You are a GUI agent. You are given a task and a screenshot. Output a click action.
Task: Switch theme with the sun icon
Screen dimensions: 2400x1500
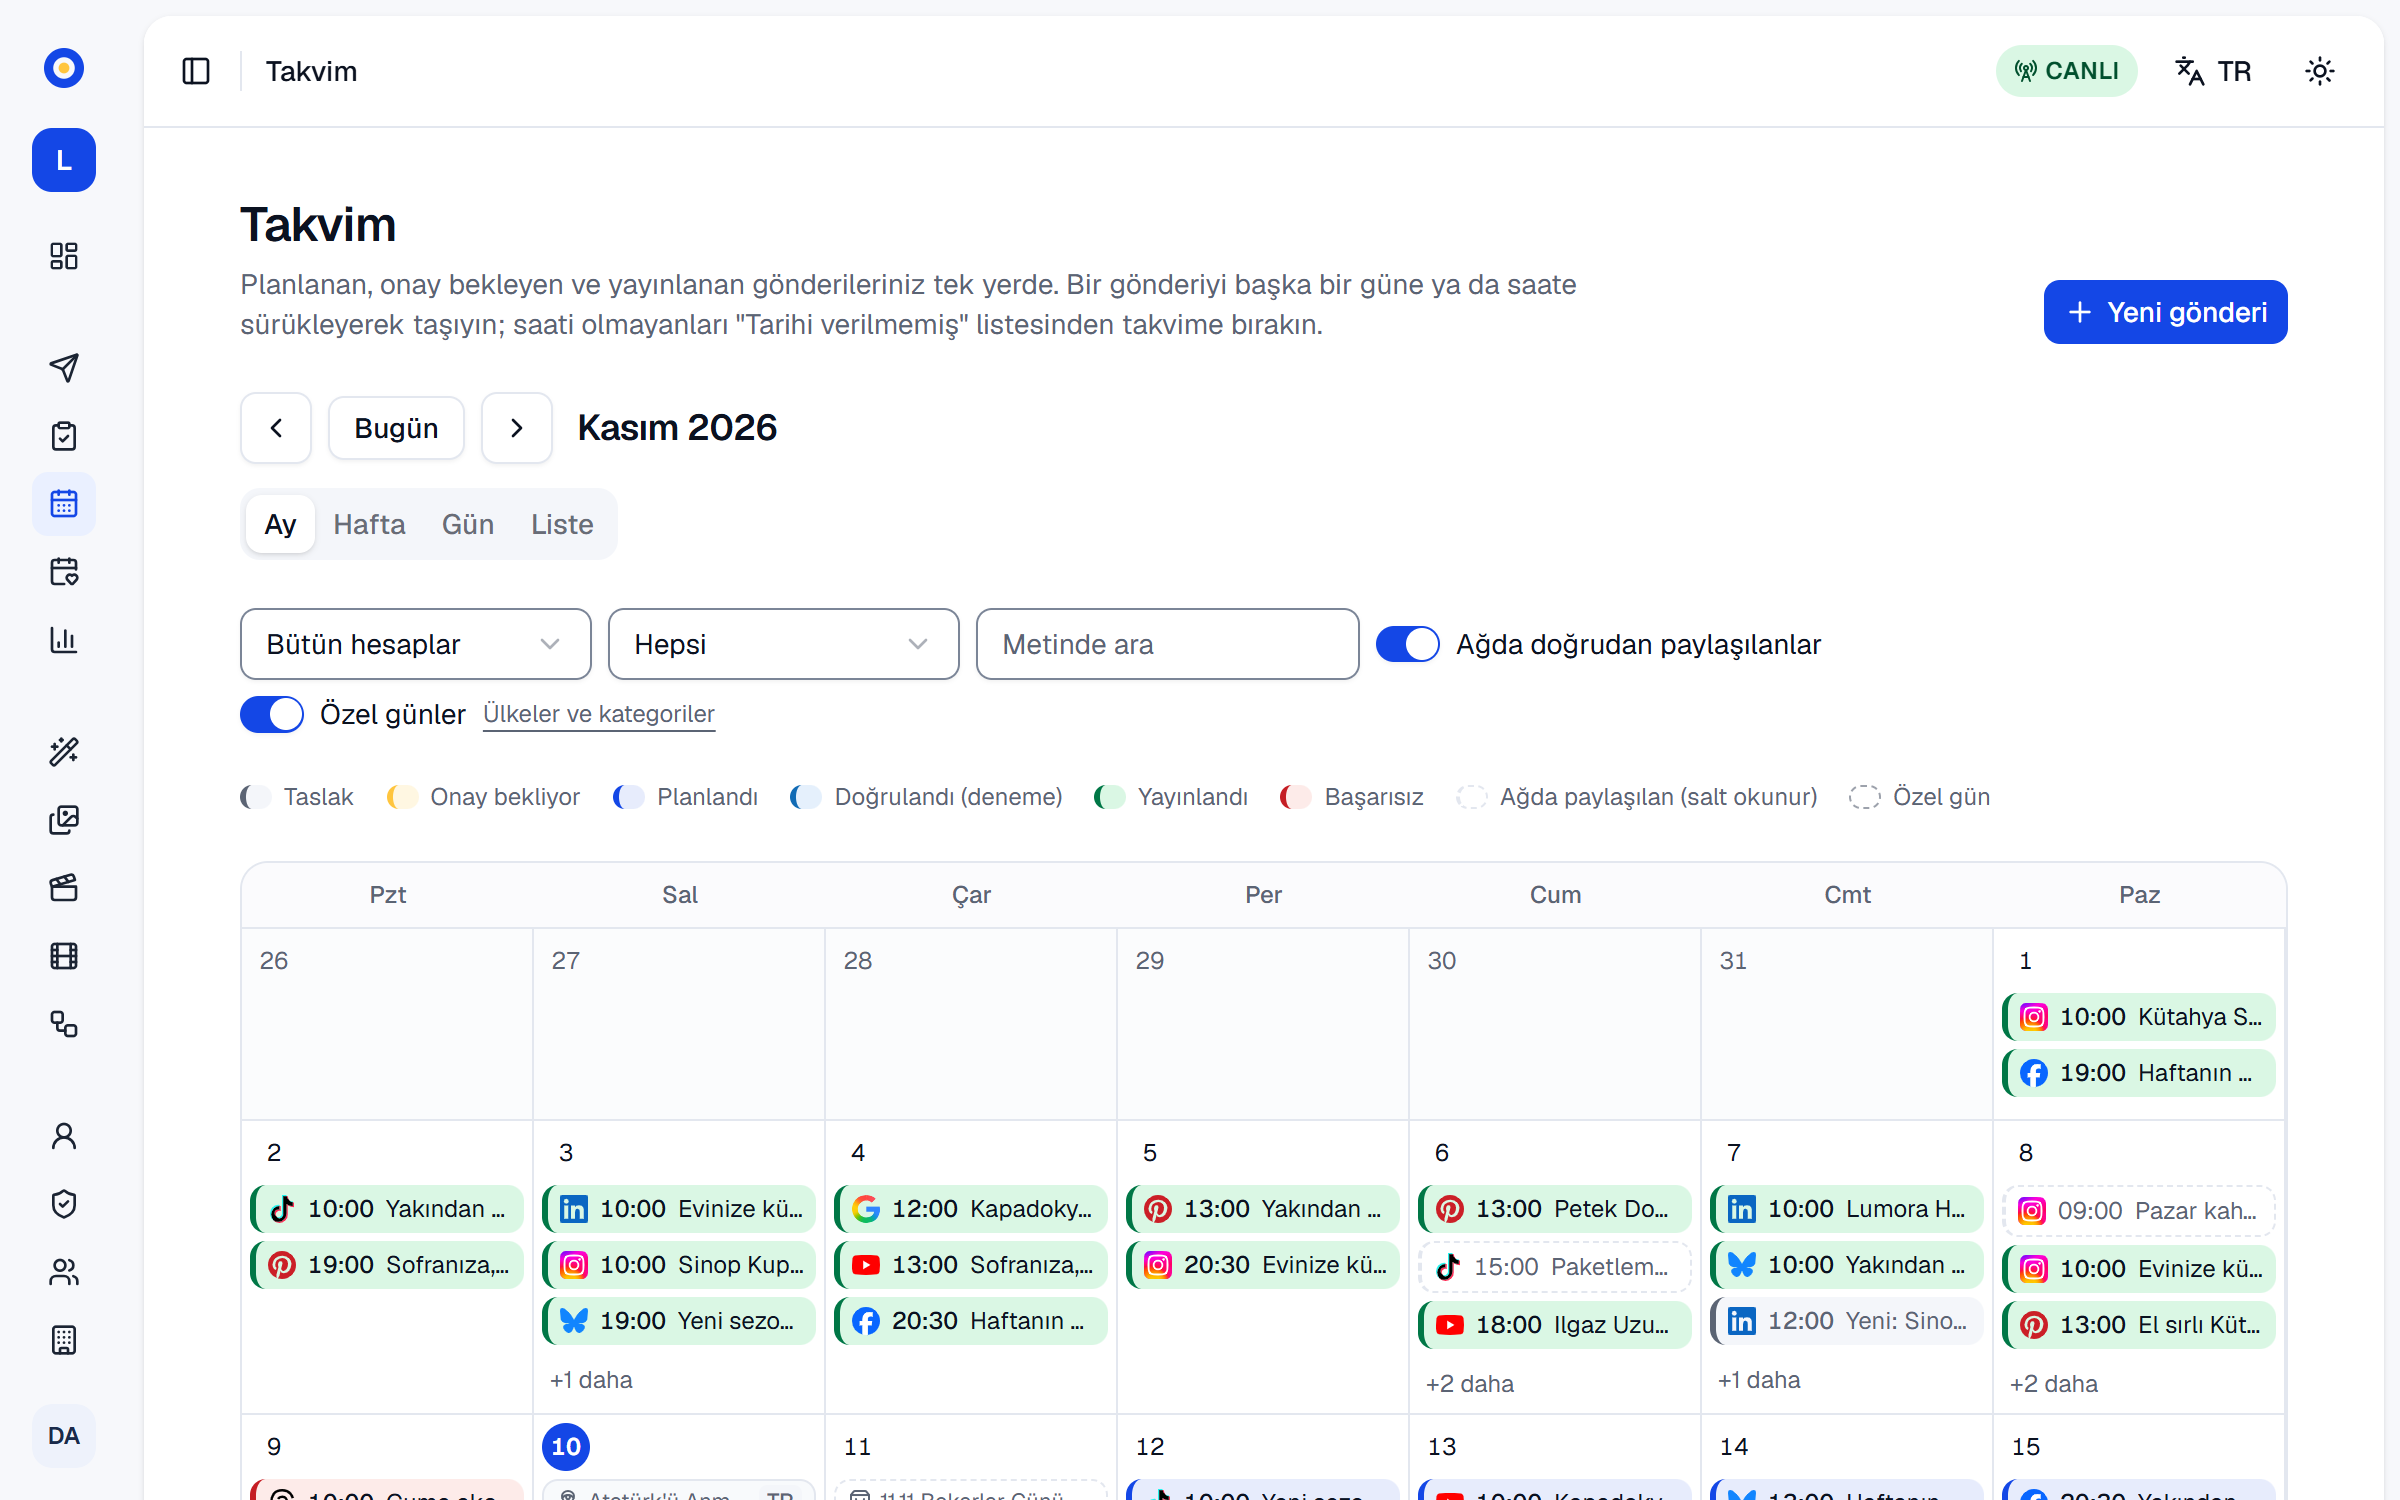(x=2320, y=71)
